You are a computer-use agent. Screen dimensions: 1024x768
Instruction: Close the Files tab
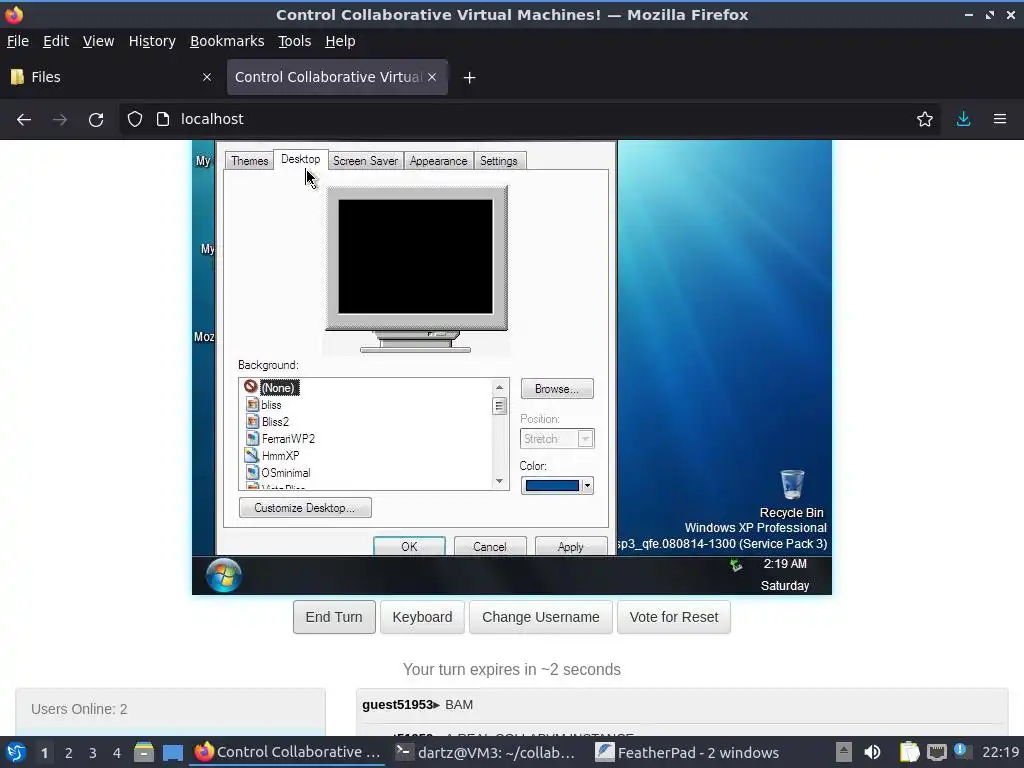pos(206,77)
